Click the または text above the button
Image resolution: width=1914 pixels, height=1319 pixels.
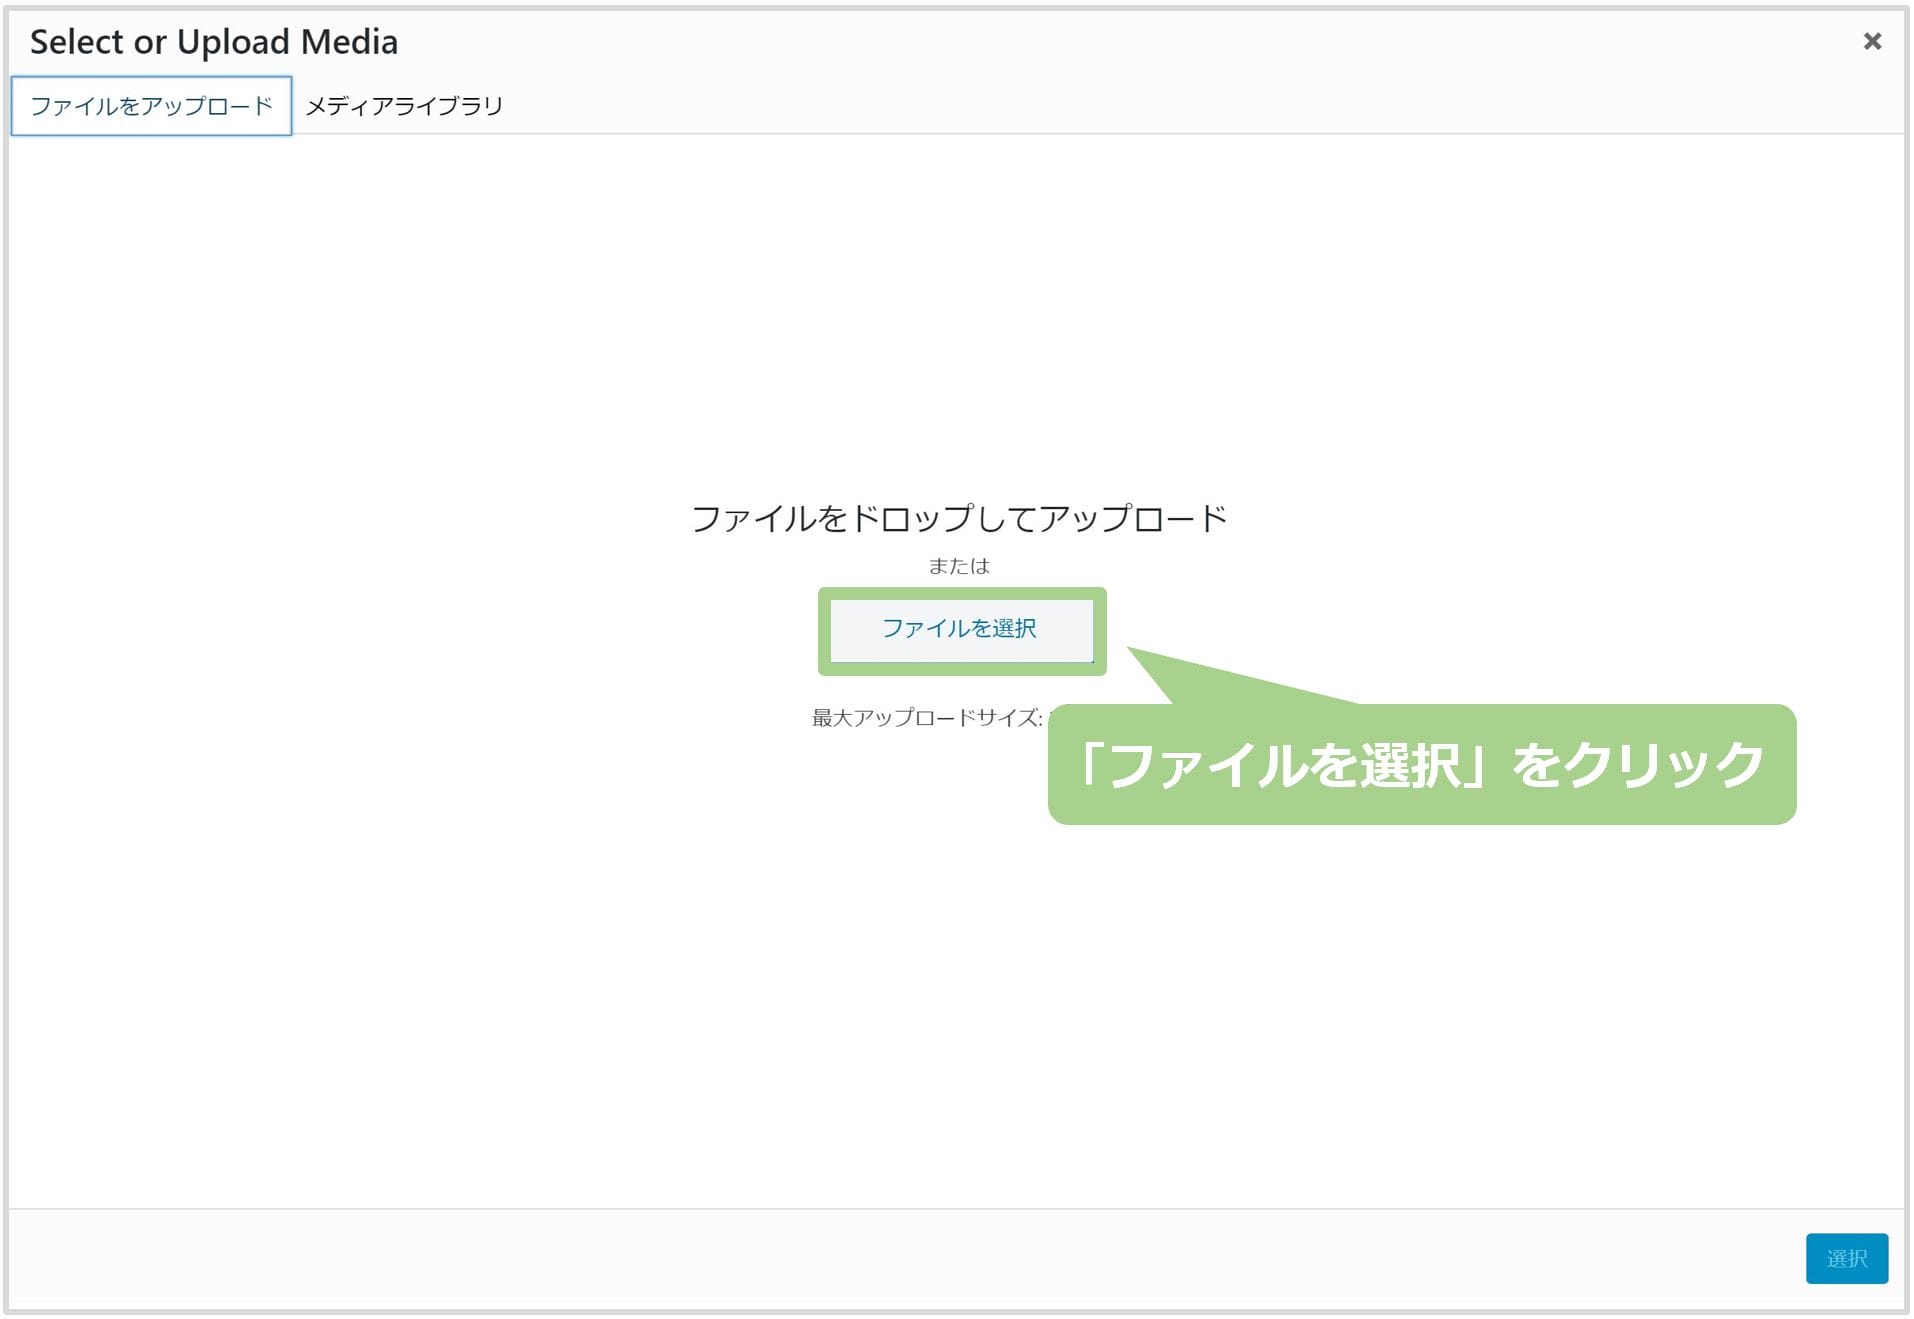958,566
